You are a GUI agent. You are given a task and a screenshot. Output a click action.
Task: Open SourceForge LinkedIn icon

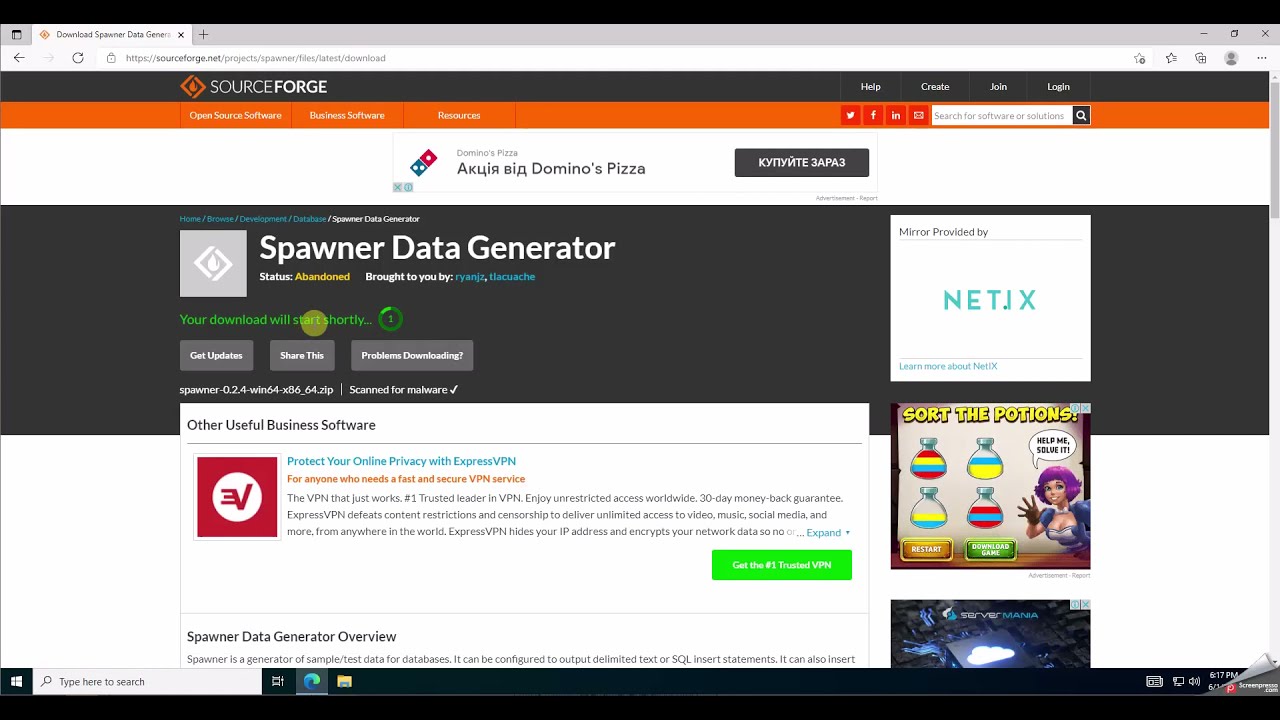coord(896,116)
